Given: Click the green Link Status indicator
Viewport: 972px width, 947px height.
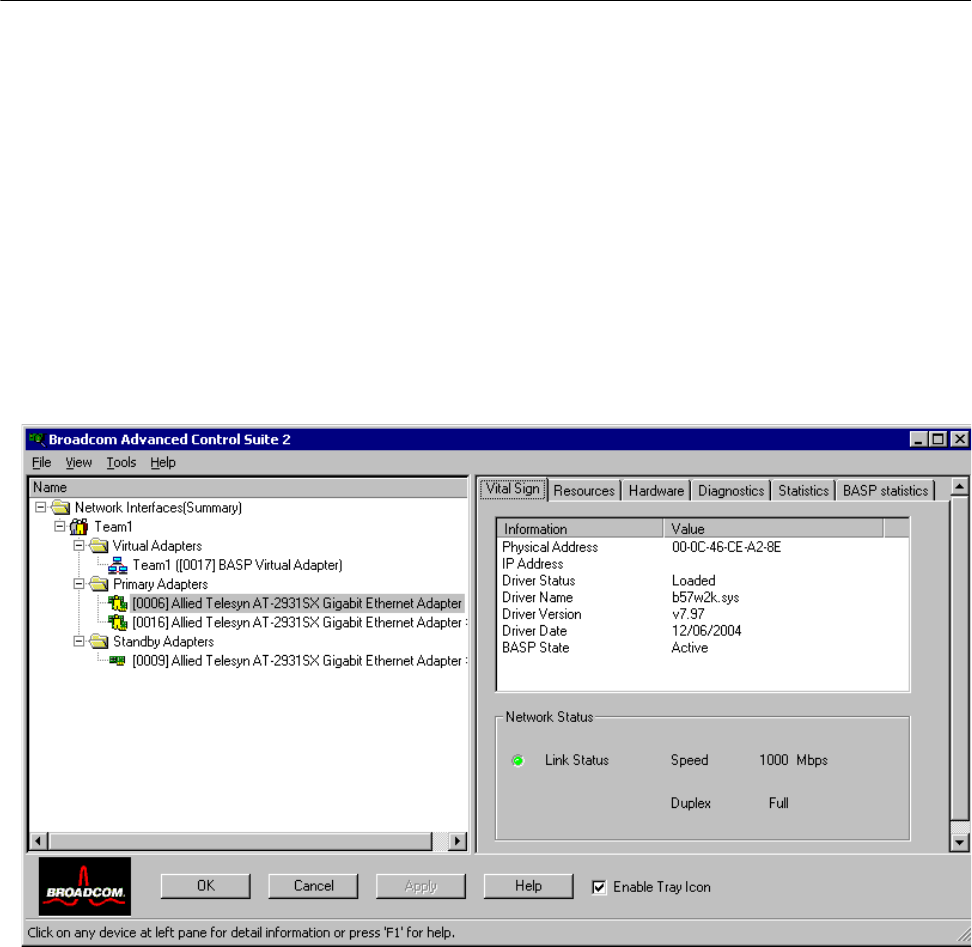Looking at the screenshot, I should pos(518,761).
